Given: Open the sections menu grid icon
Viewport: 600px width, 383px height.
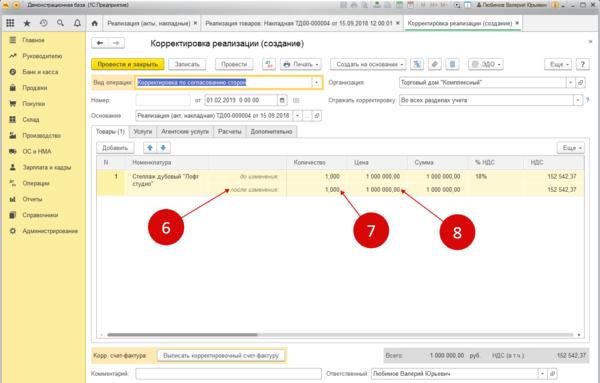Looking at the screenshot, I should (x=10, y=23).
